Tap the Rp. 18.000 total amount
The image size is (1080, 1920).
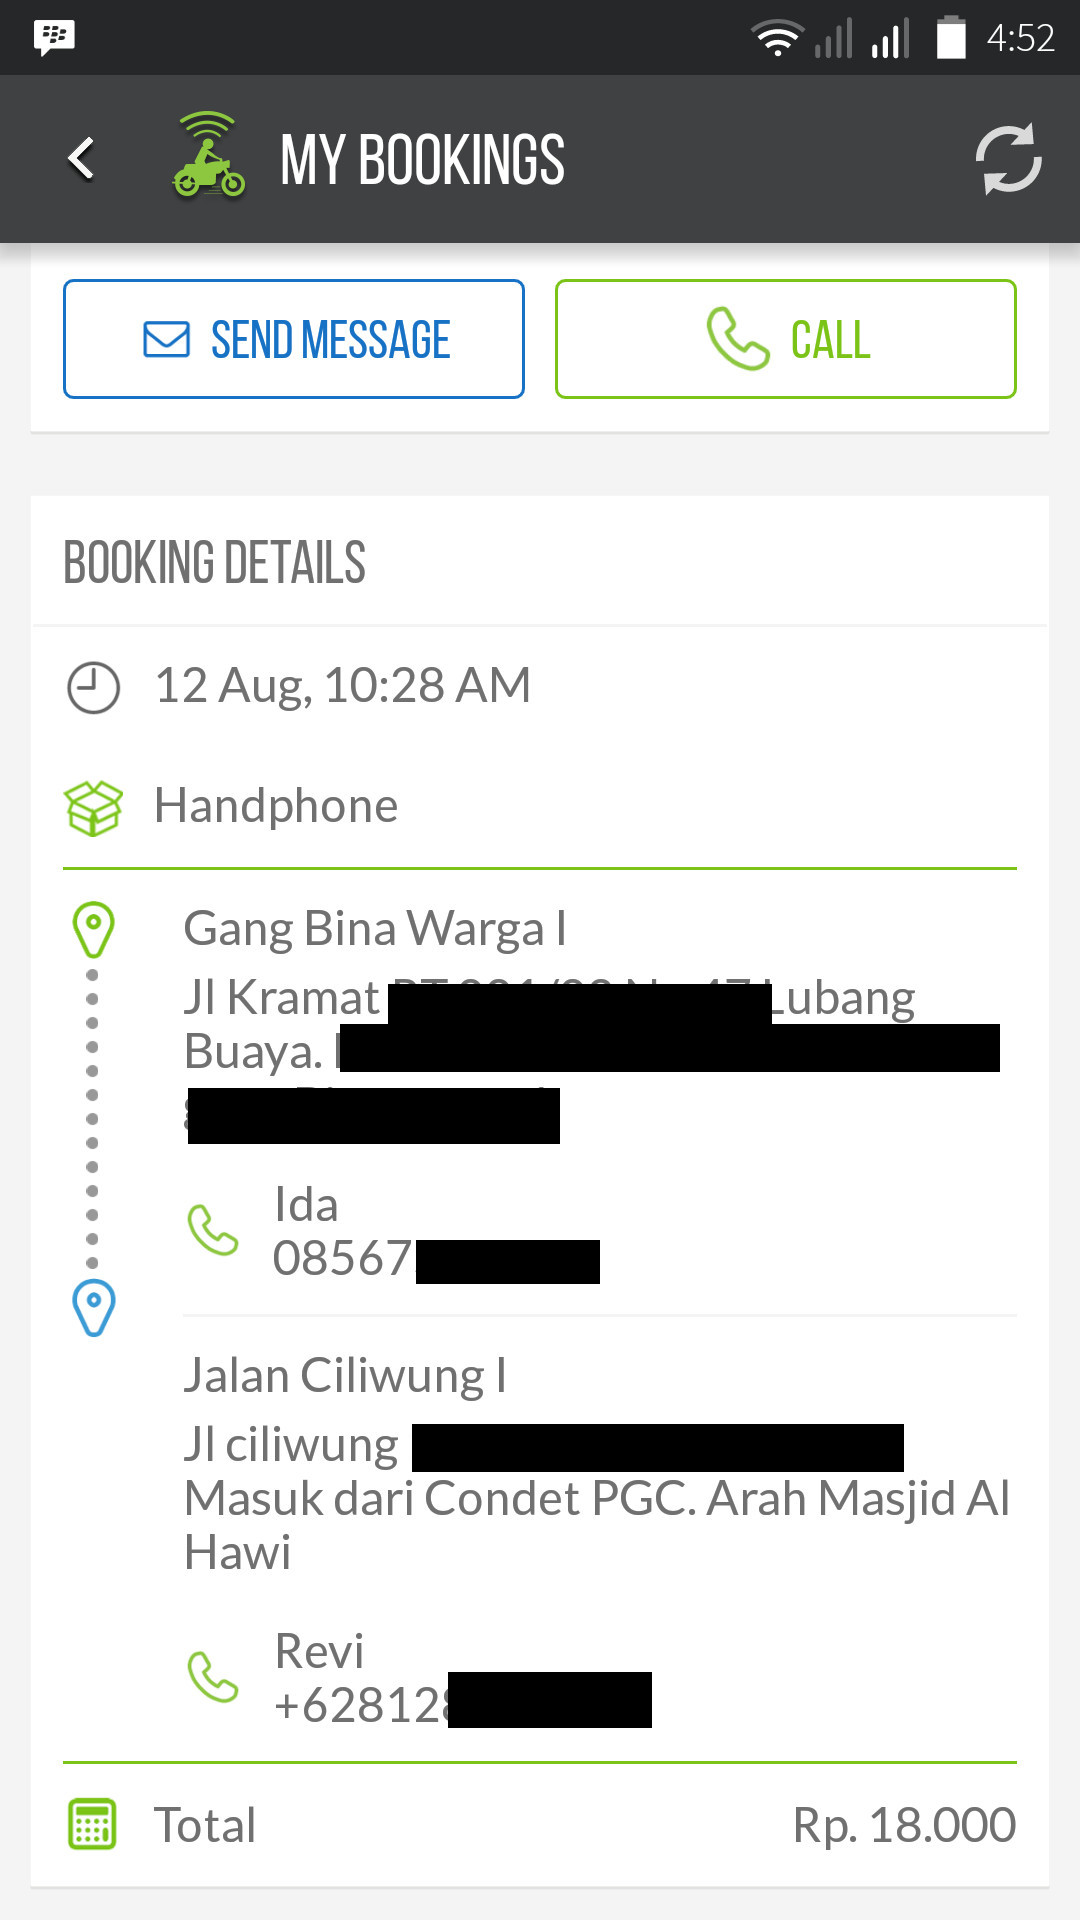904,1825
